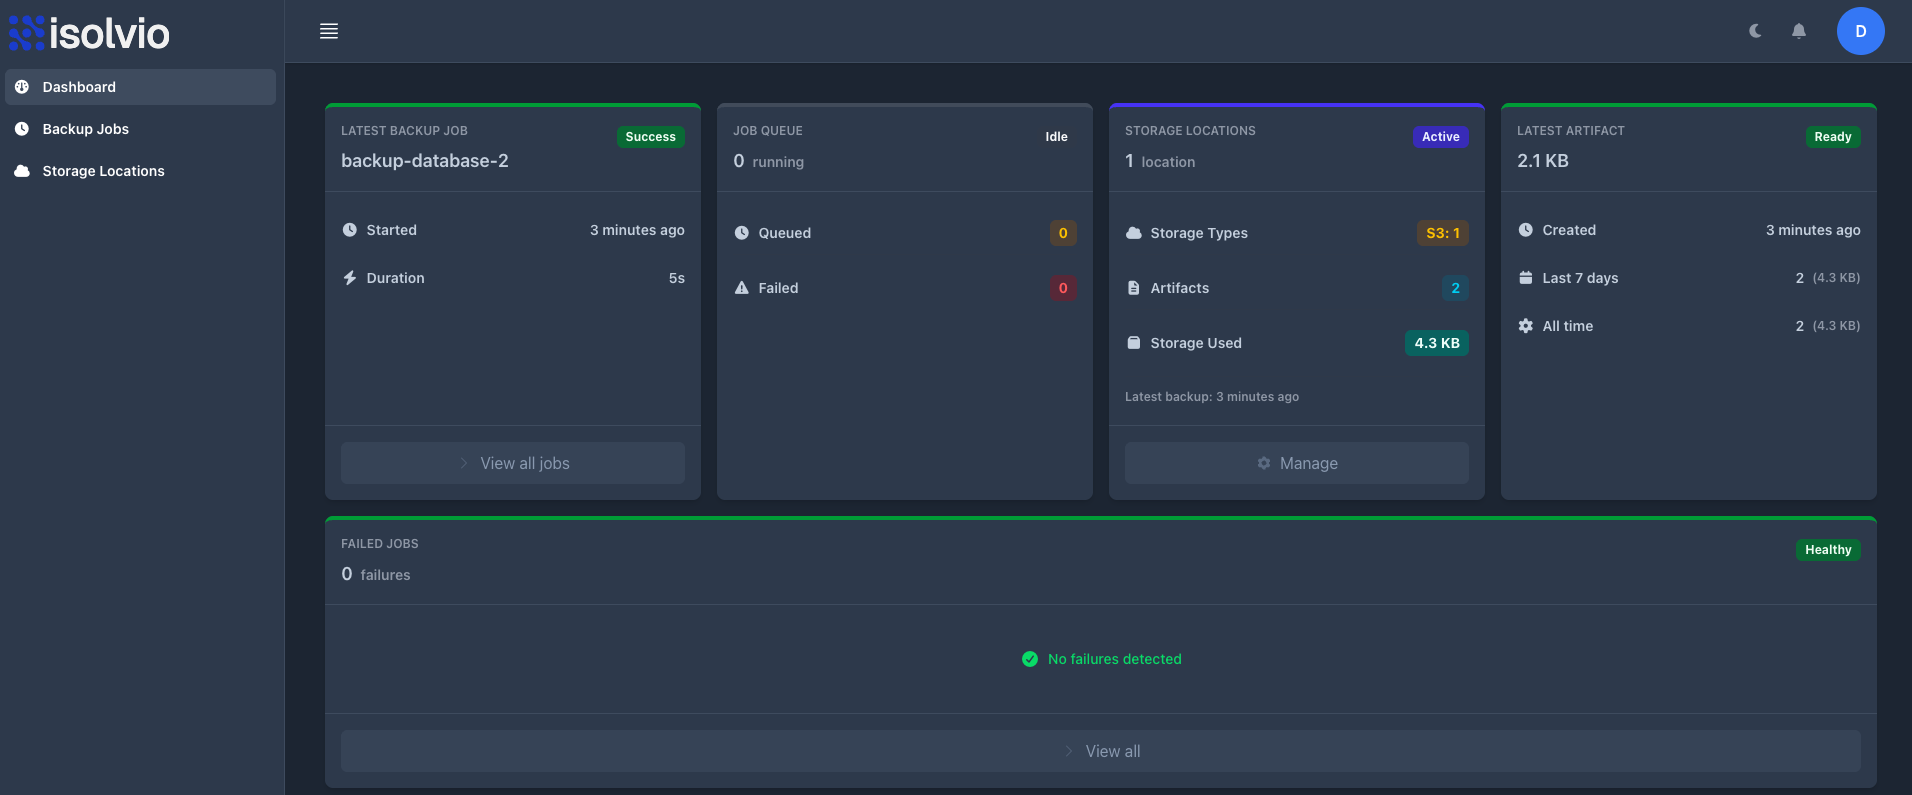Viewport: 1912px width, 795px height.
Task: Click the Failed count 0 badge
Action: 1063,288
